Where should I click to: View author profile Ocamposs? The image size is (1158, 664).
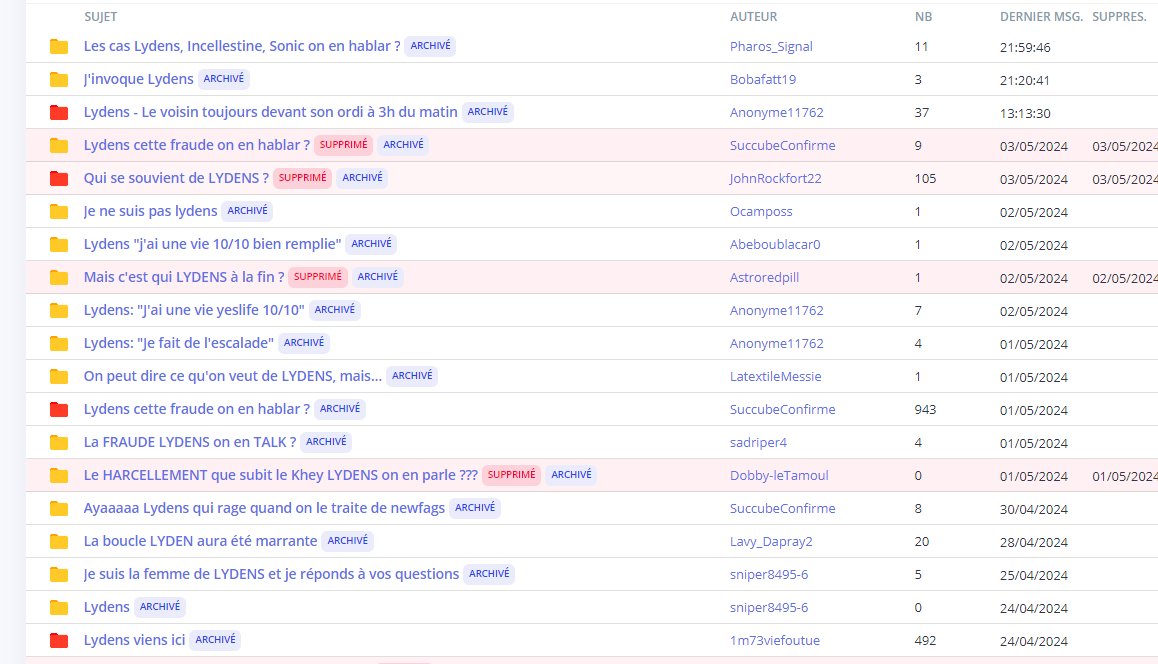(x=761, y=212)
